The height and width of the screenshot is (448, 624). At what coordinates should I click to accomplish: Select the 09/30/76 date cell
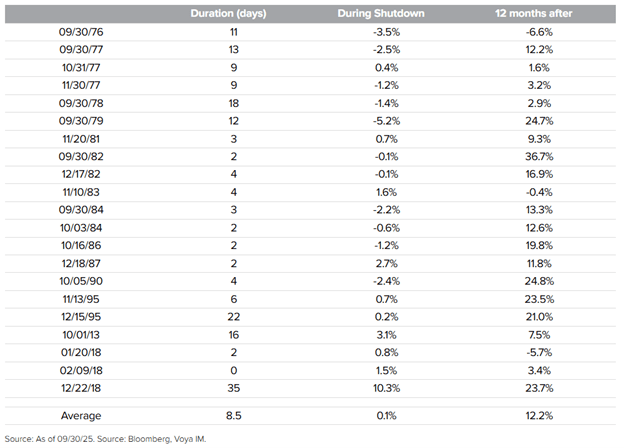click(80, 33)
